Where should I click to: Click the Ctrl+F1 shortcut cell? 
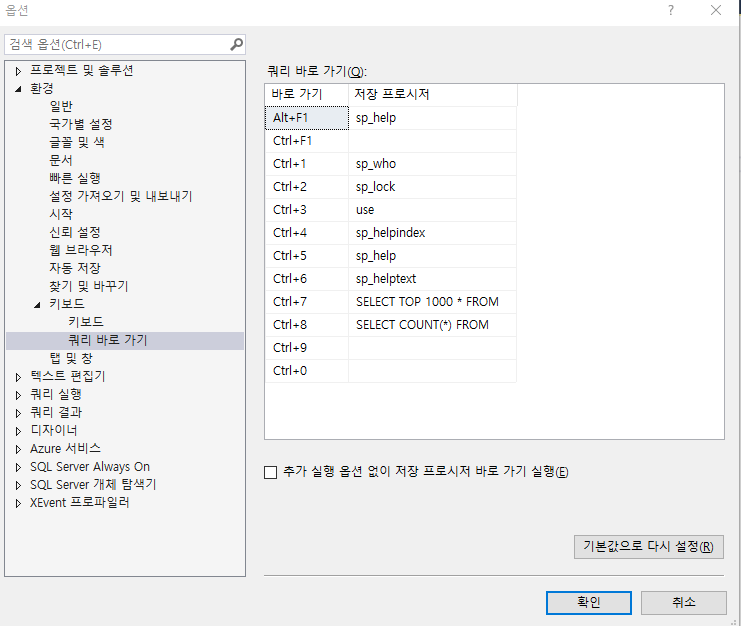[x=307, y=141]
